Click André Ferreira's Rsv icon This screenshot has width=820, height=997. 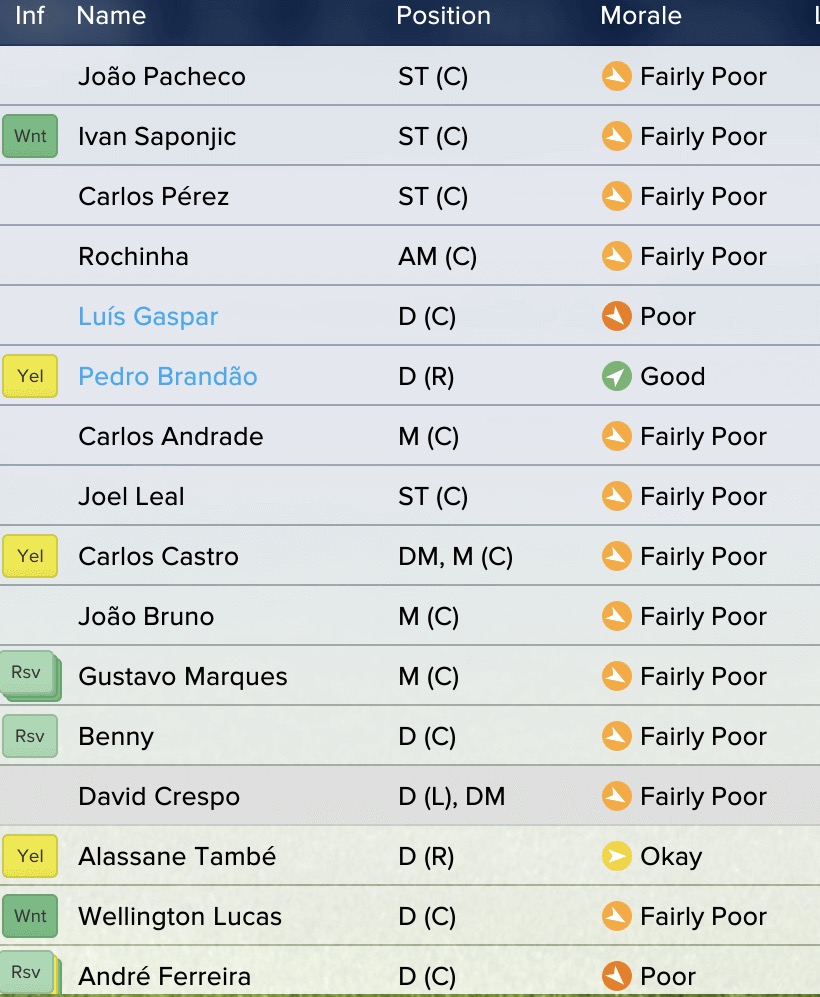[x=30, y=973]
